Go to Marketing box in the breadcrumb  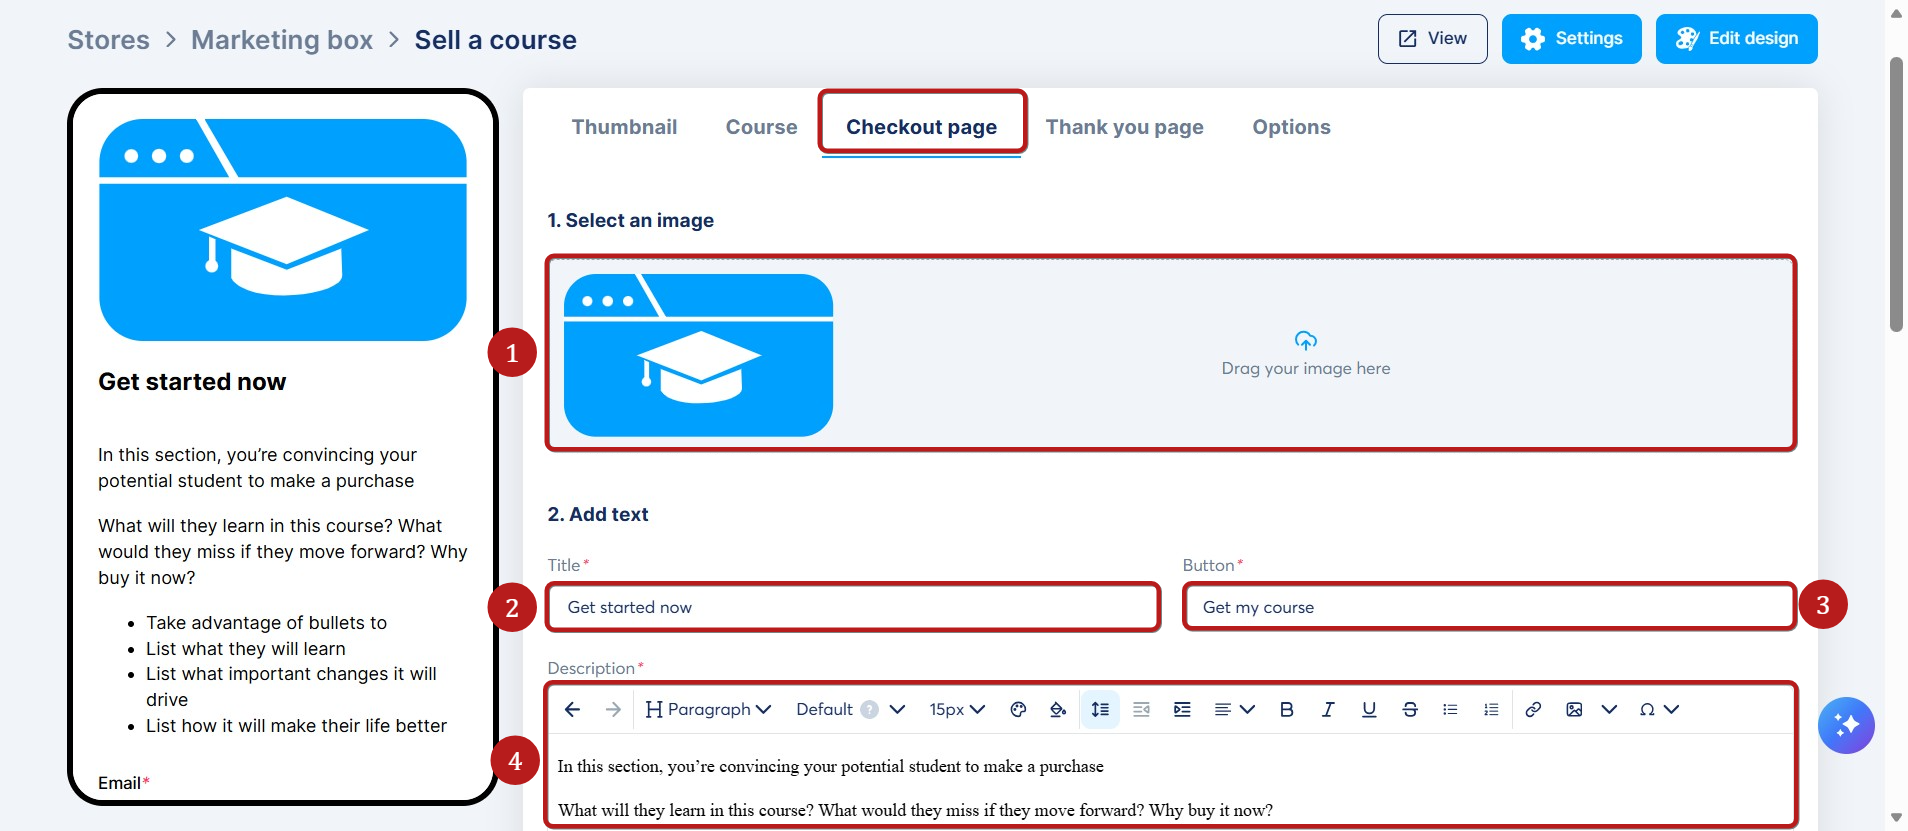(x=282, y=40)
